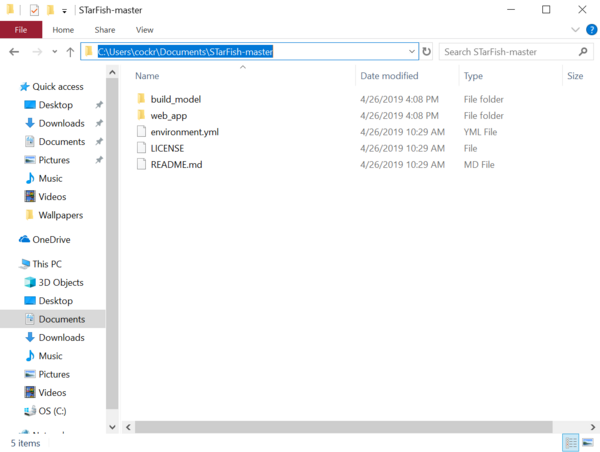Viewport: 600px width, 452px height.
Task: Go up one folder level
Action: [x=70, y=52]
